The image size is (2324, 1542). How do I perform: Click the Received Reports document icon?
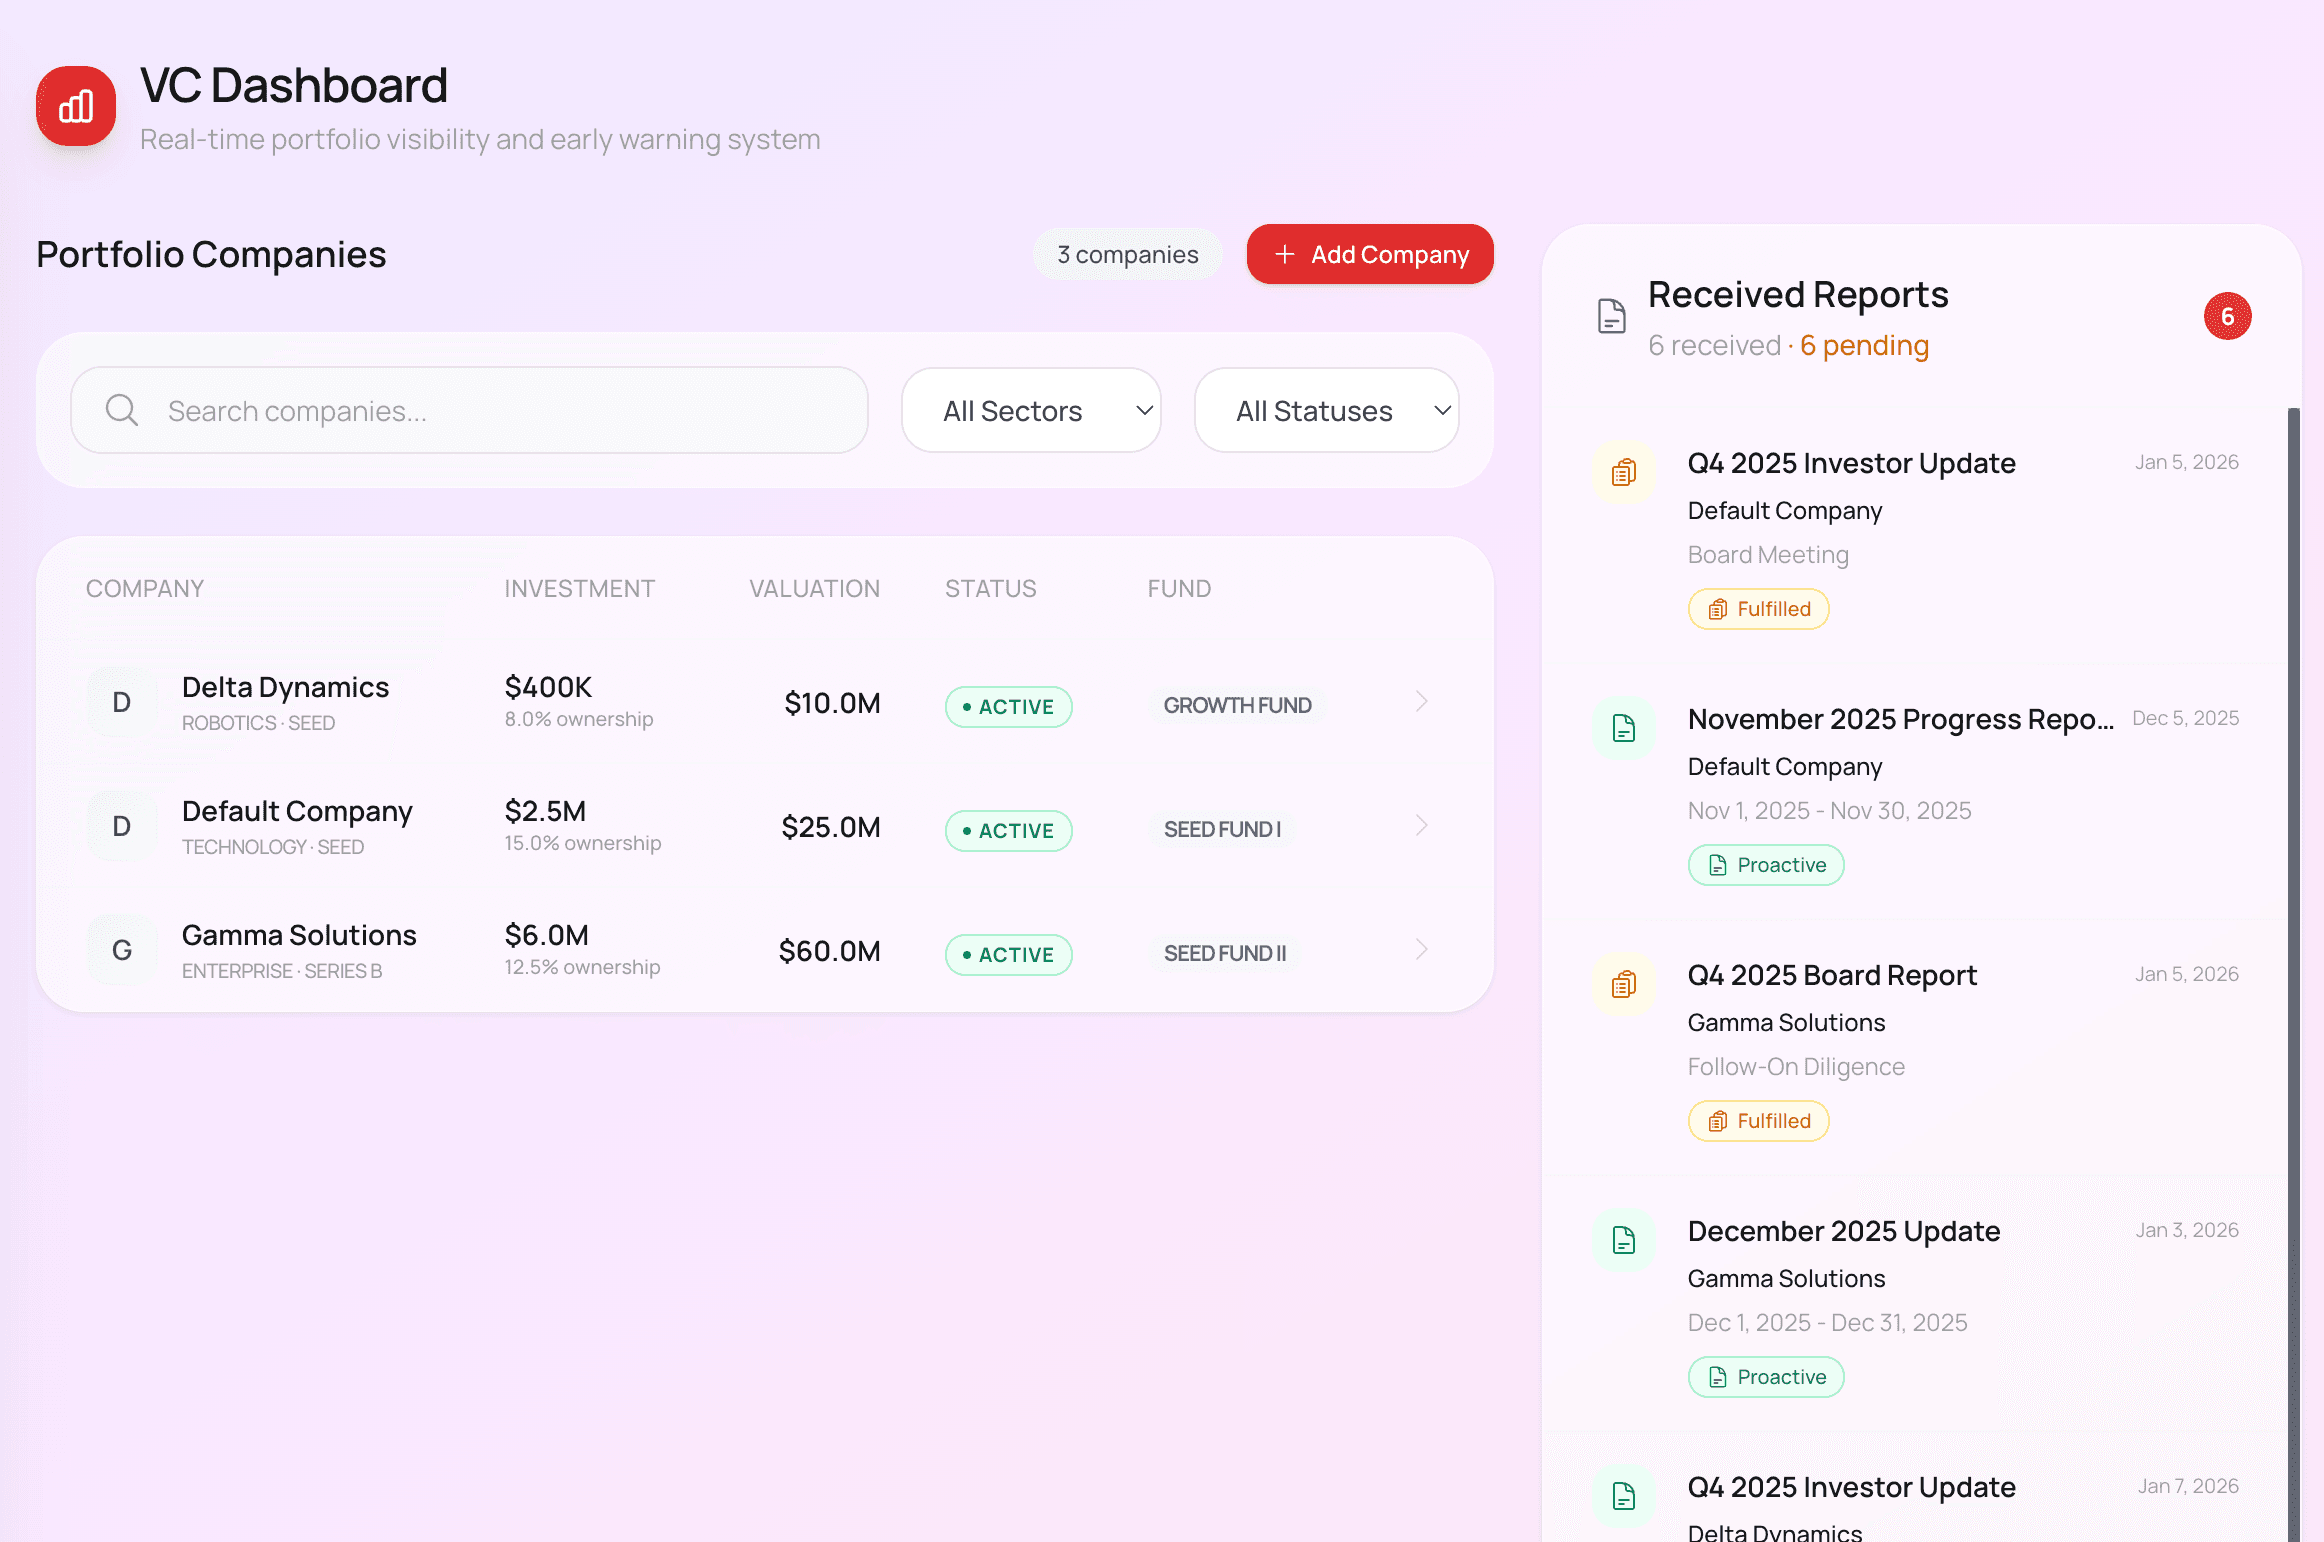click(x=1610, y=316)
